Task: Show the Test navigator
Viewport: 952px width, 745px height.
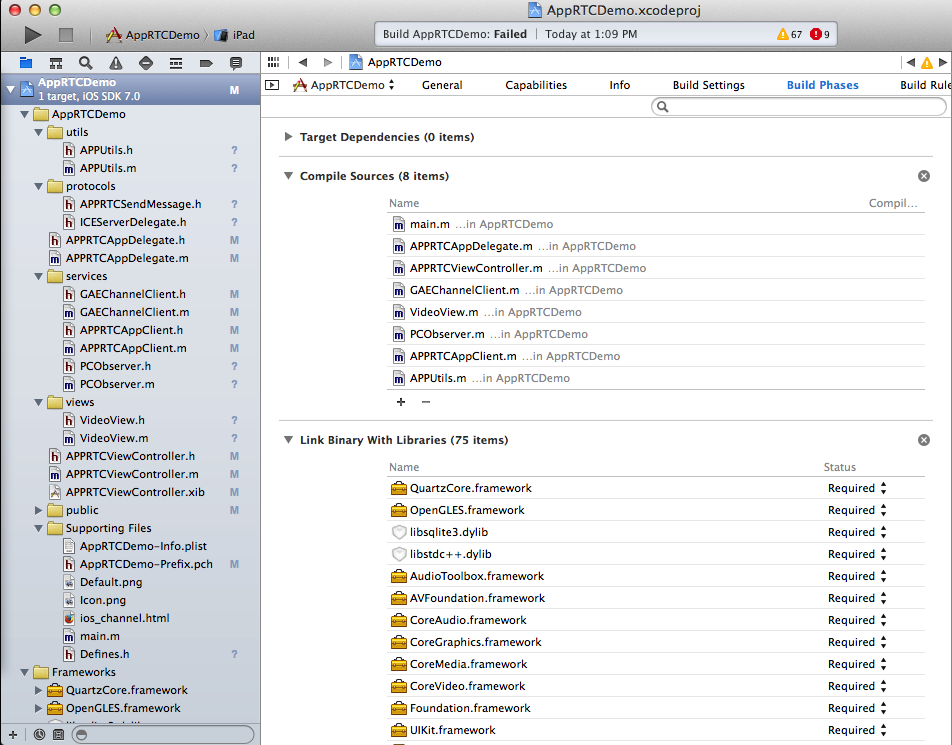Action: [x=146, y=63]
